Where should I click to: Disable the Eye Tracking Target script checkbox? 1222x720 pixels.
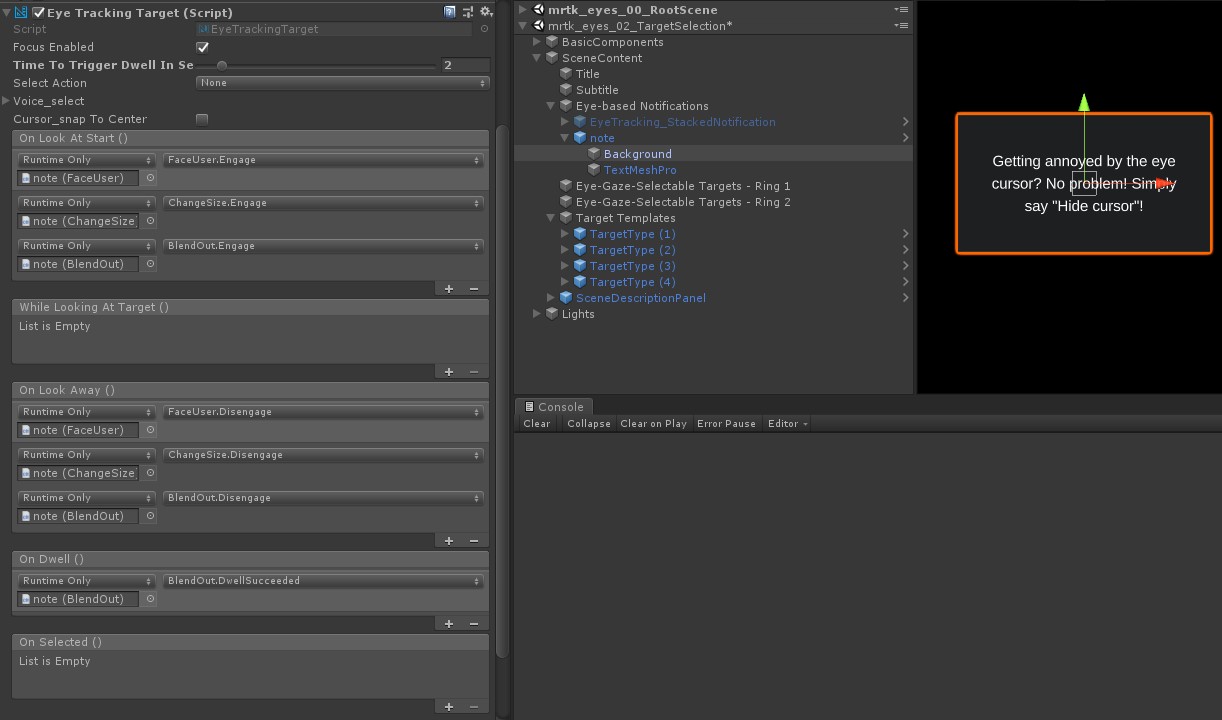pyautogui.click(x=39, y=13)
